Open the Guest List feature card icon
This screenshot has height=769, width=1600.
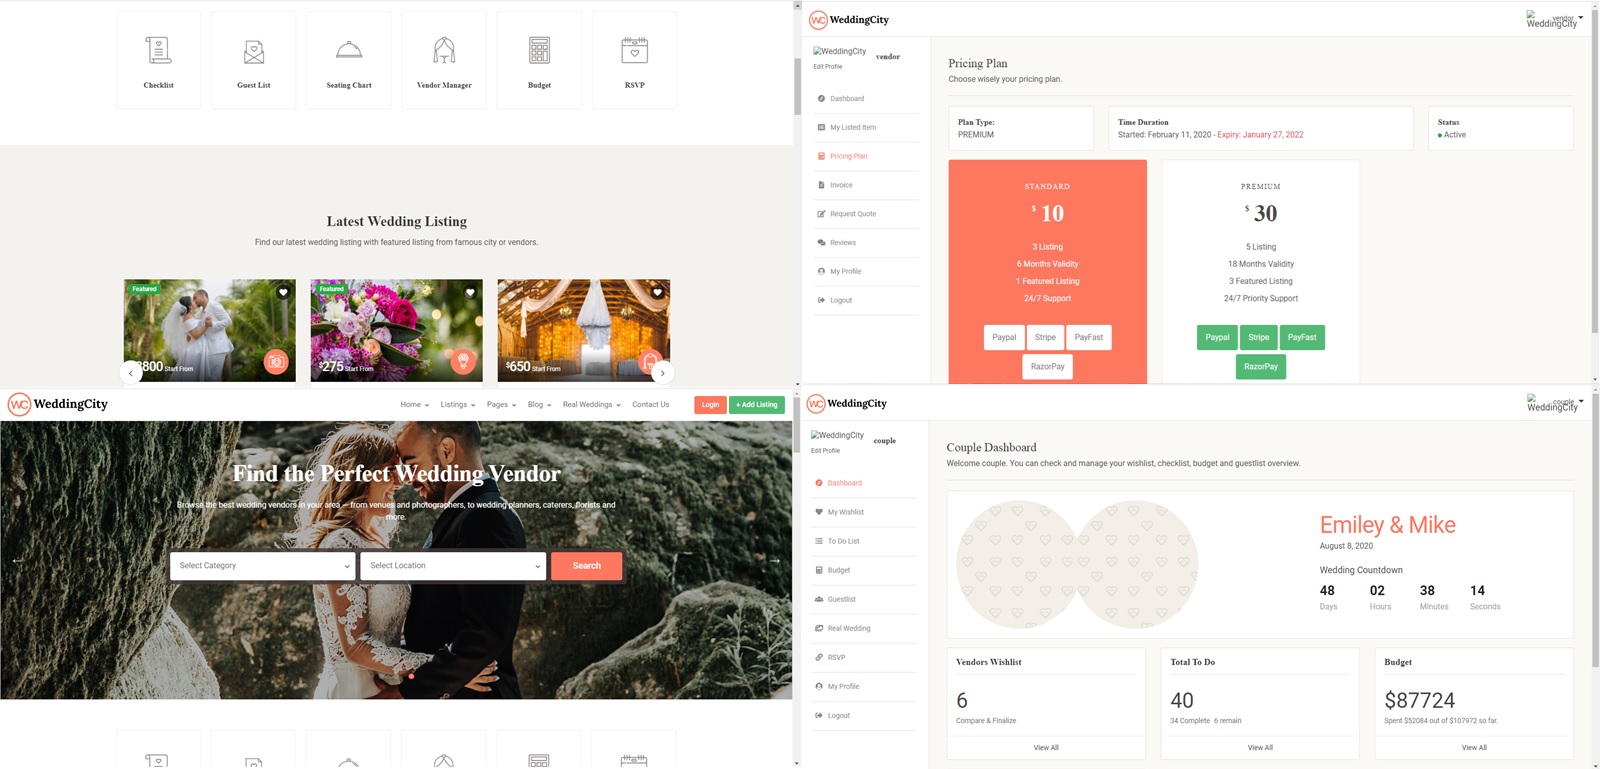tap(254, 50)
